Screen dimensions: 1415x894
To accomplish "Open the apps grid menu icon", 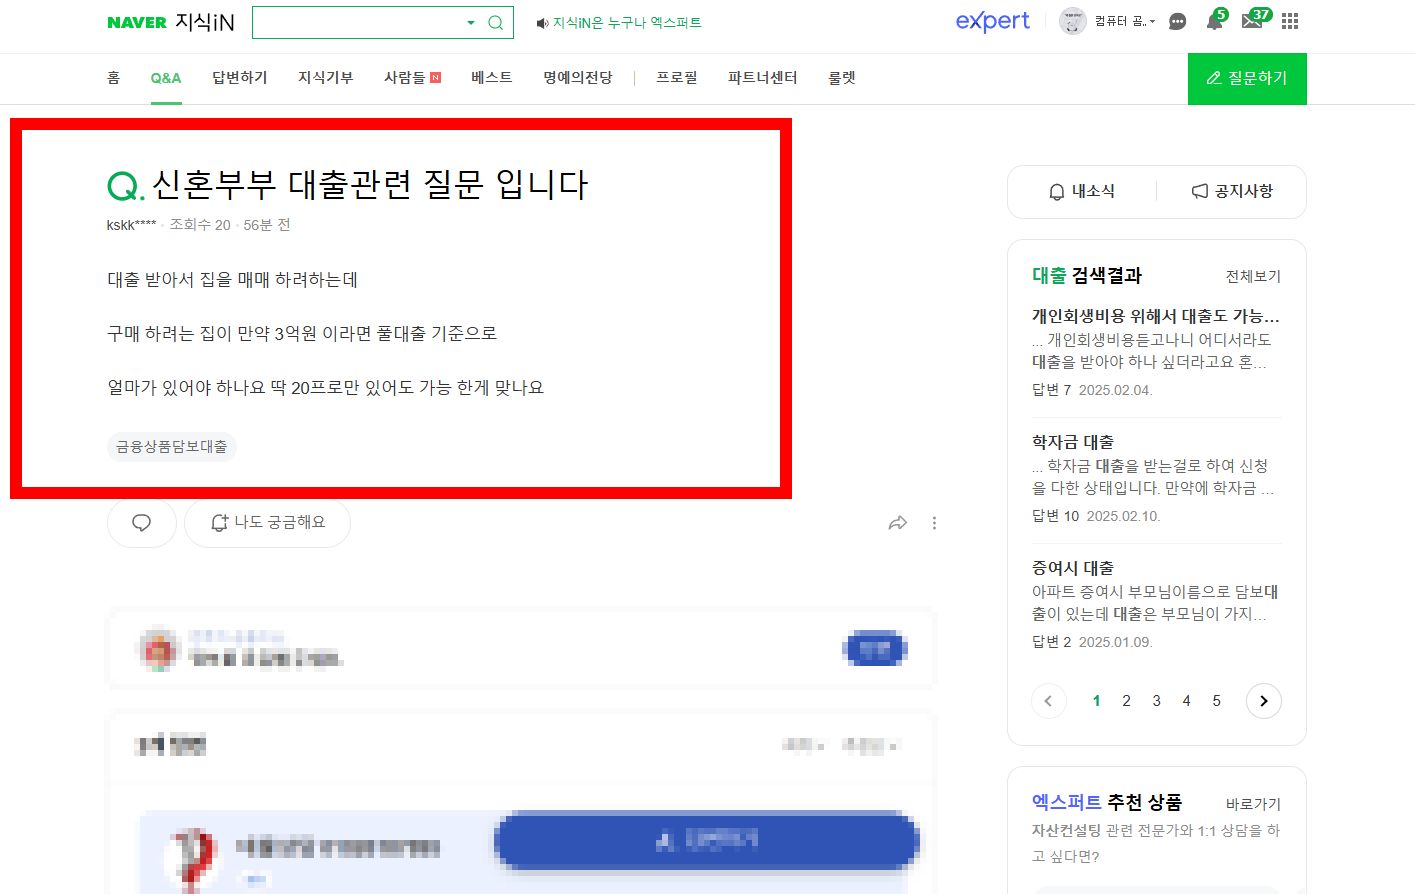I will point(1290,21).
